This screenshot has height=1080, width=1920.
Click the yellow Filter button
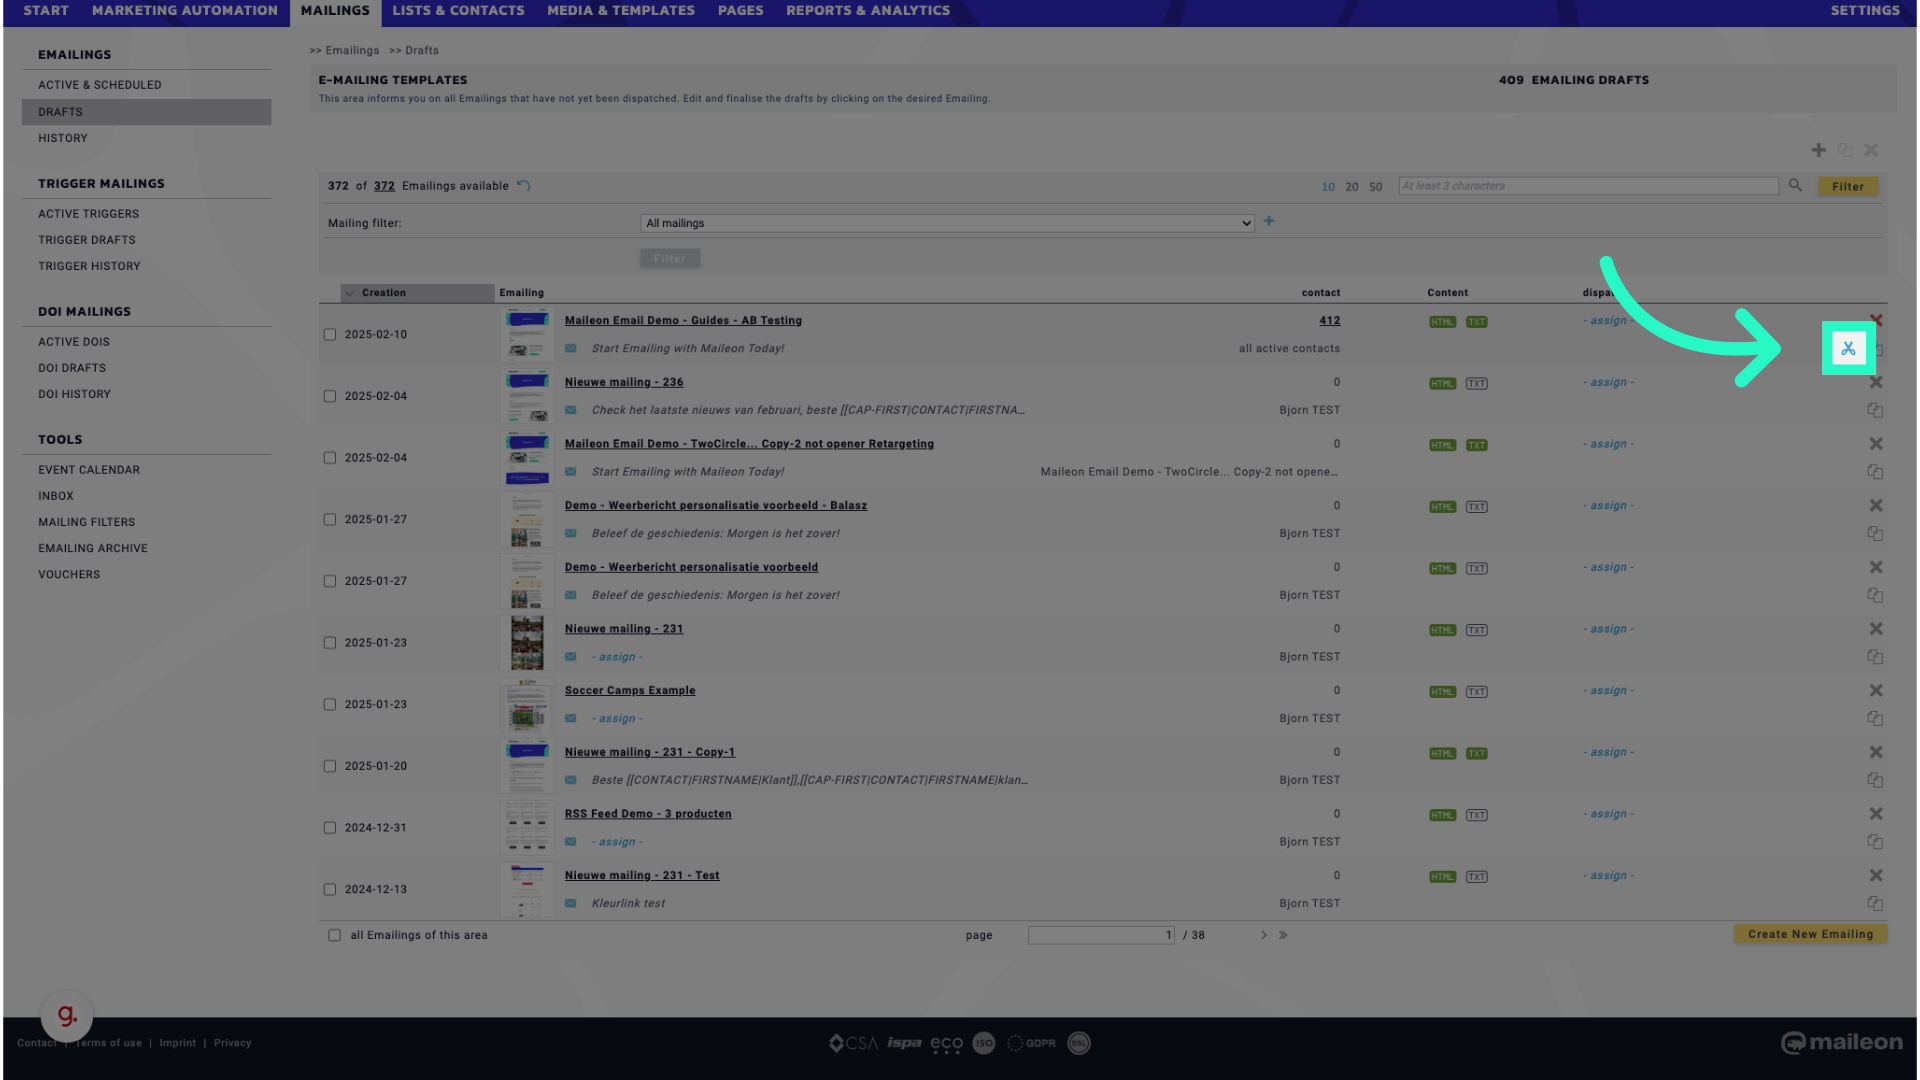[1848, 186]
